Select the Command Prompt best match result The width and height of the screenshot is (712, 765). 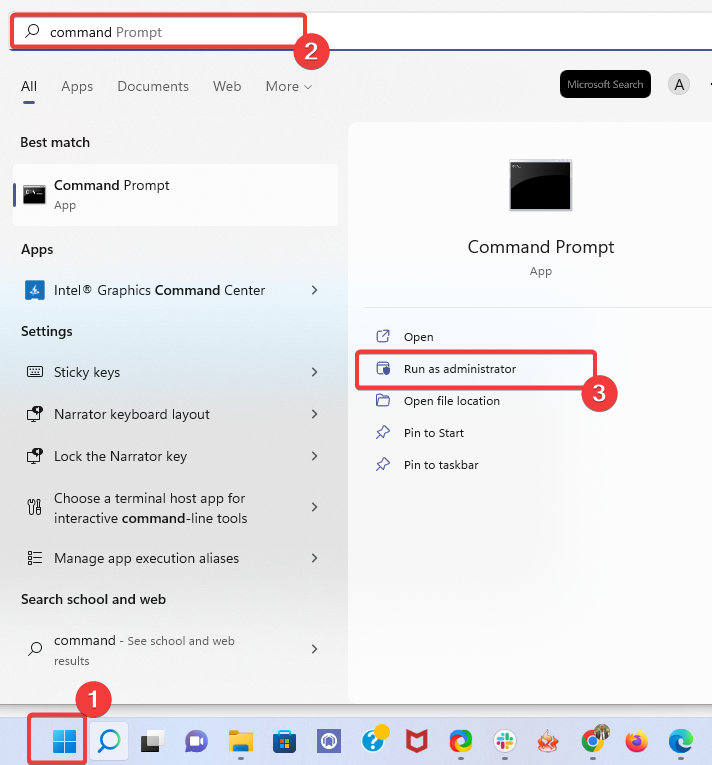coord(175,195)
